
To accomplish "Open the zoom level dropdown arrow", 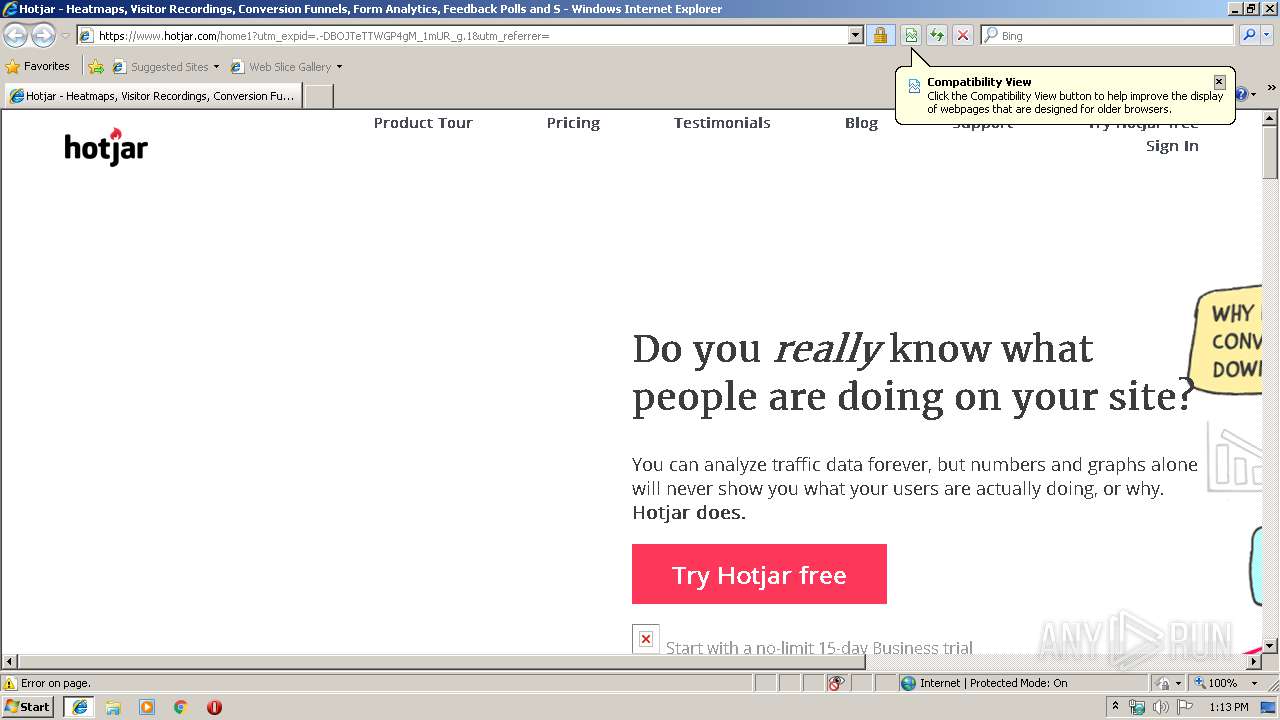I will coord(1254,683).
